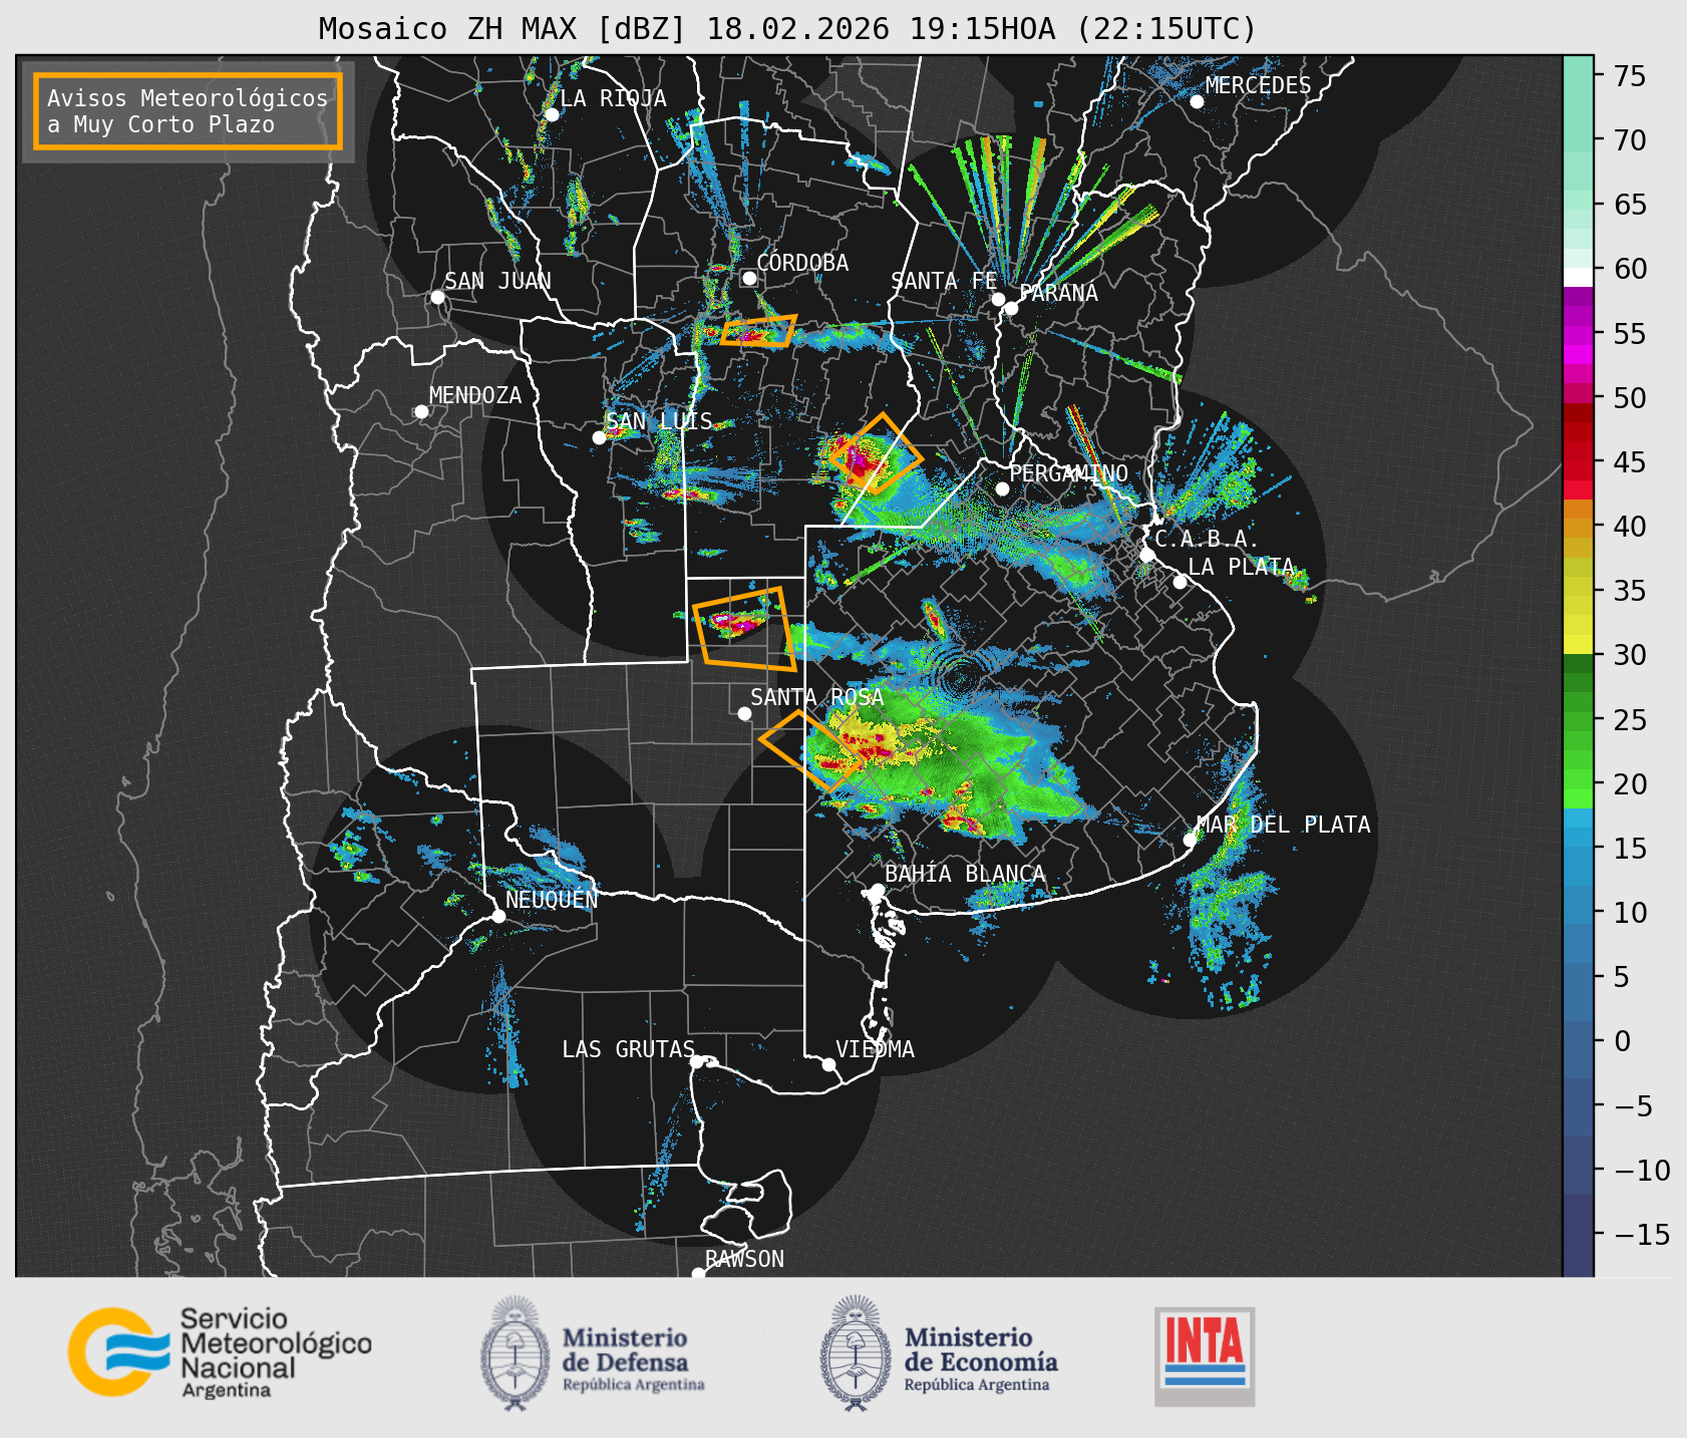The height and width of the screenshot is (1438, 1687).
Task: Click the 25 dBZ green colorbar segment
Action: point(1578,719)
